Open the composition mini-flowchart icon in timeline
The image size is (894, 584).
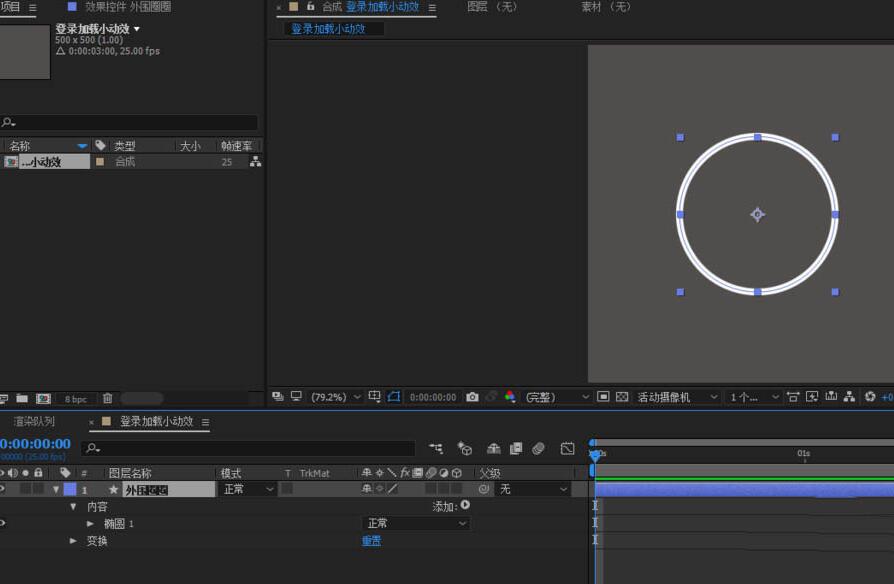pyautogui.click(x=436, y=448)
